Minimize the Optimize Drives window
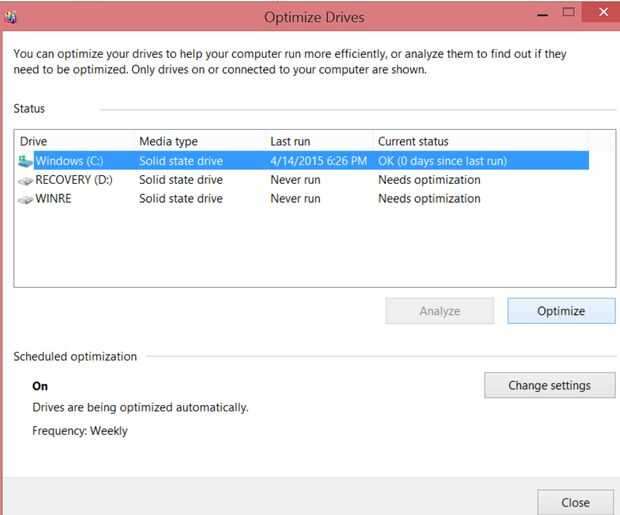 [x=543, y=13]
